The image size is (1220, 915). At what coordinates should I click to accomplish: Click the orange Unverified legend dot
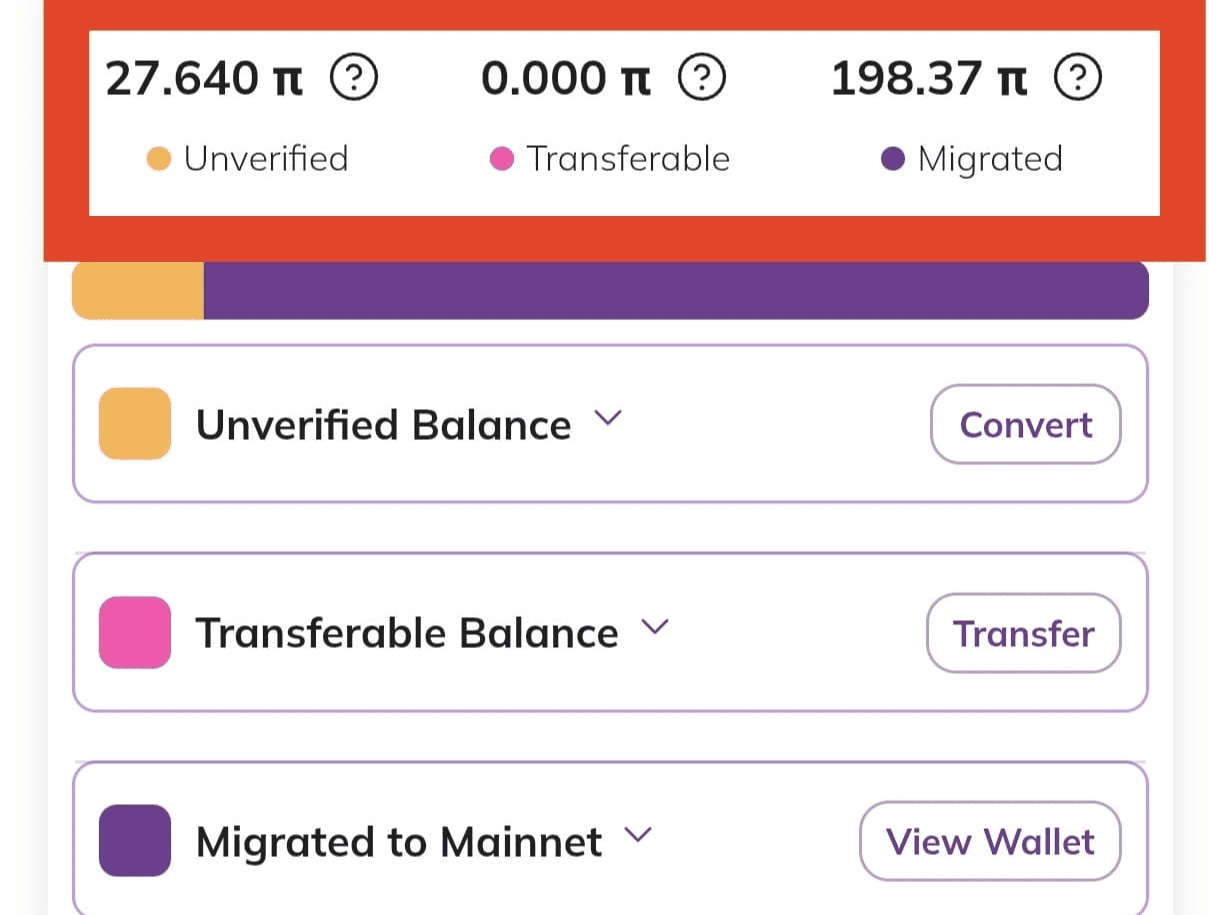click(x=159, y=159)
